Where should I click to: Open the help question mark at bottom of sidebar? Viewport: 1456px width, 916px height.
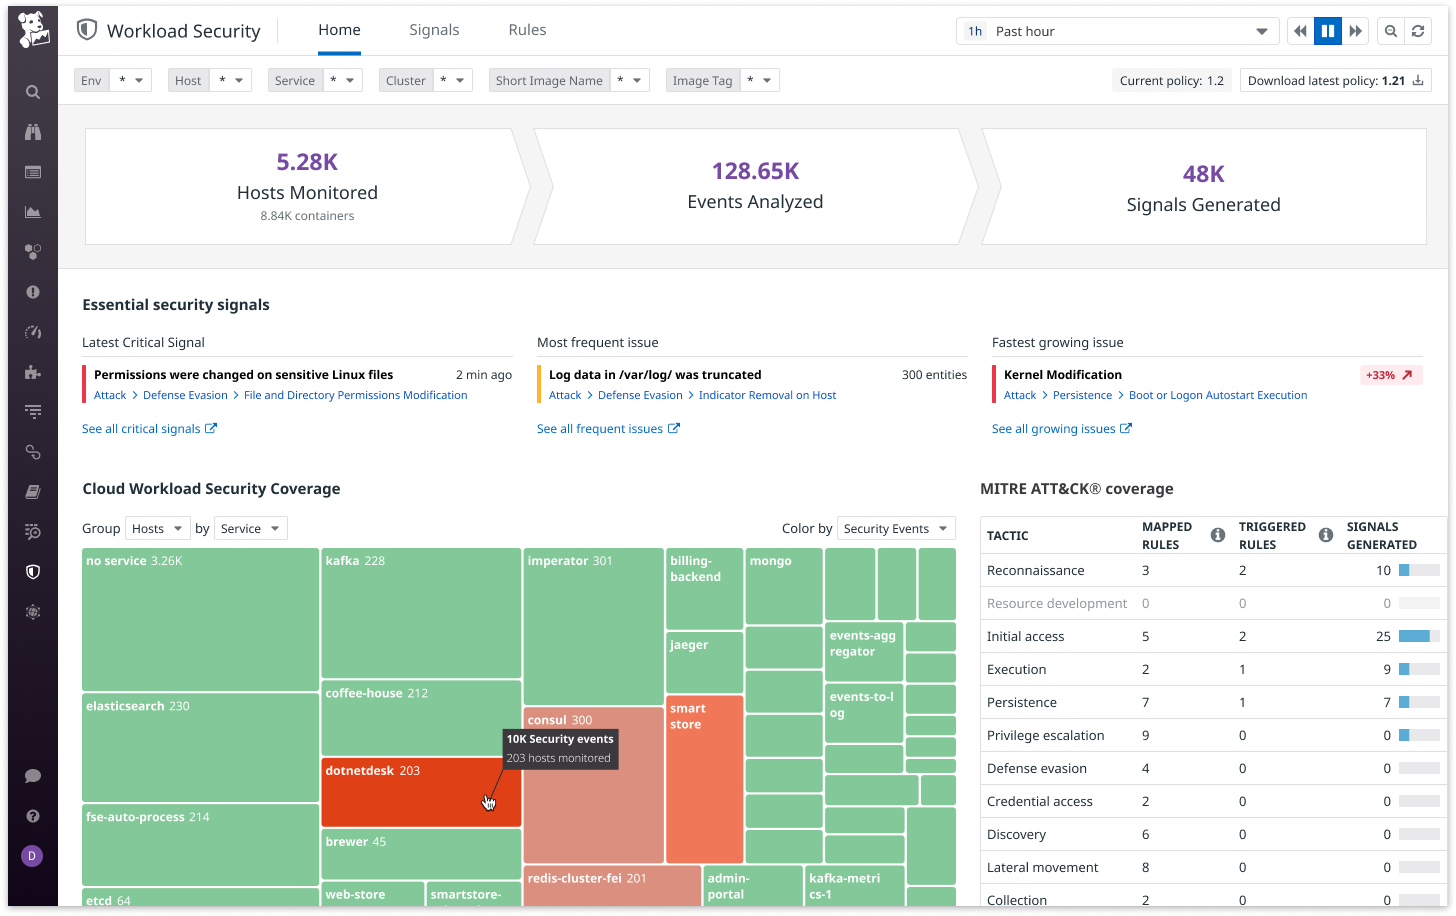coord(32,815)
